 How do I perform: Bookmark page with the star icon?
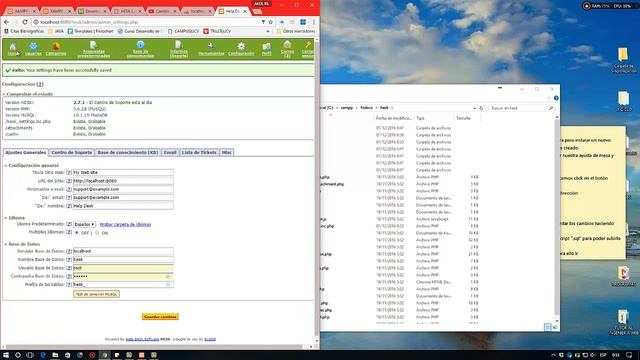click(271, 22)
